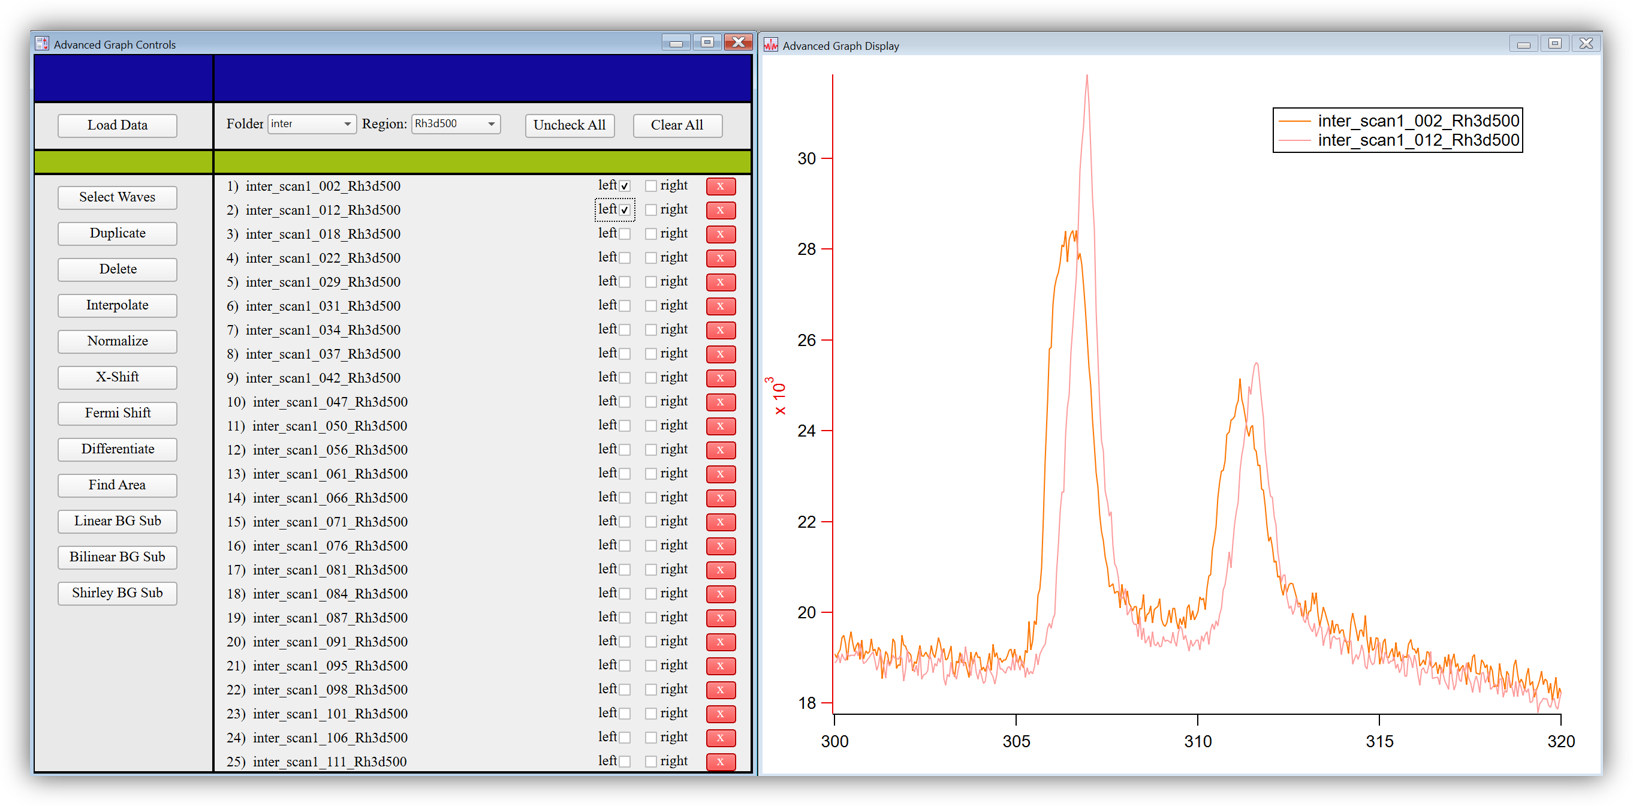Apply Shirley BG Sub
Image resolution: width=1633 pixels, height=806 pixels.
(117, 593)
